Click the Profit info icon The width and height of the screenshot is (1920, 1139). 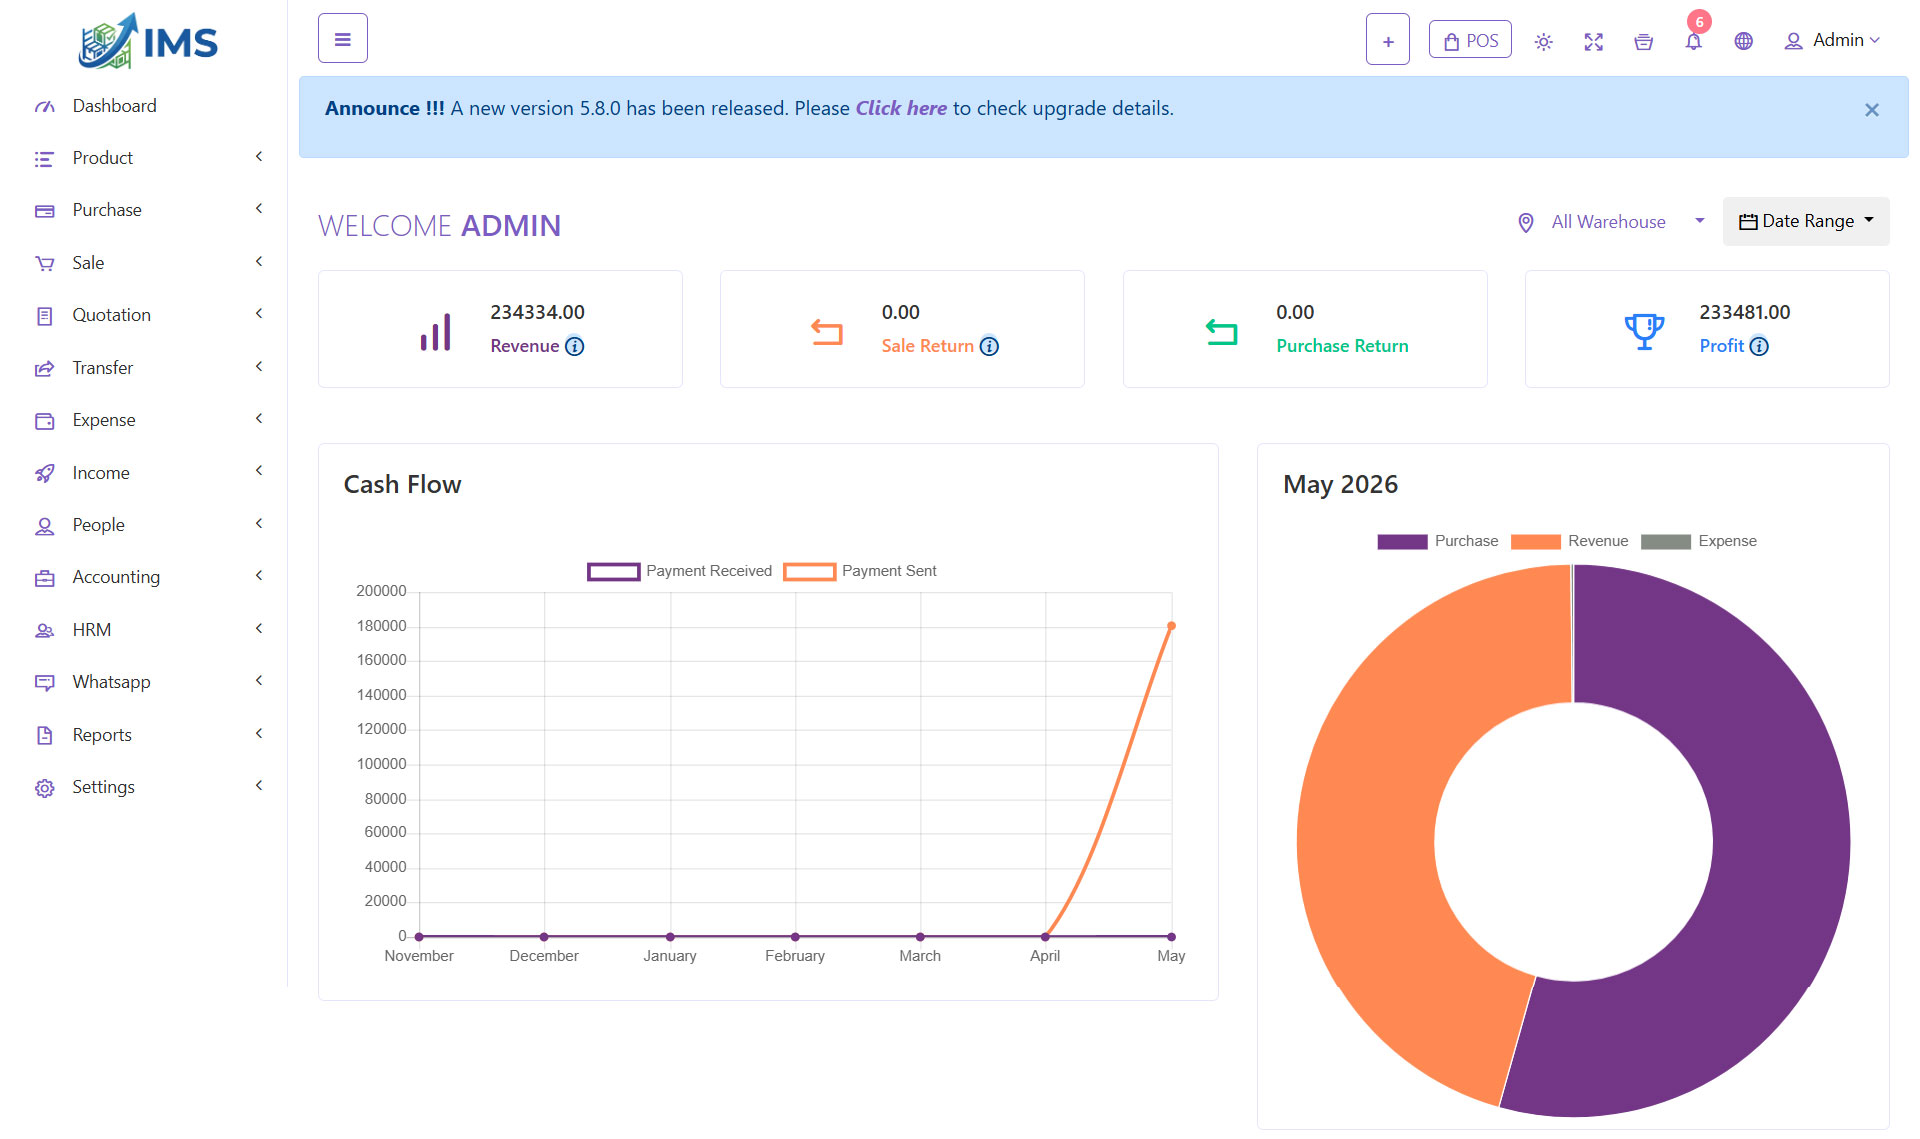click(x=1759, y=346)
